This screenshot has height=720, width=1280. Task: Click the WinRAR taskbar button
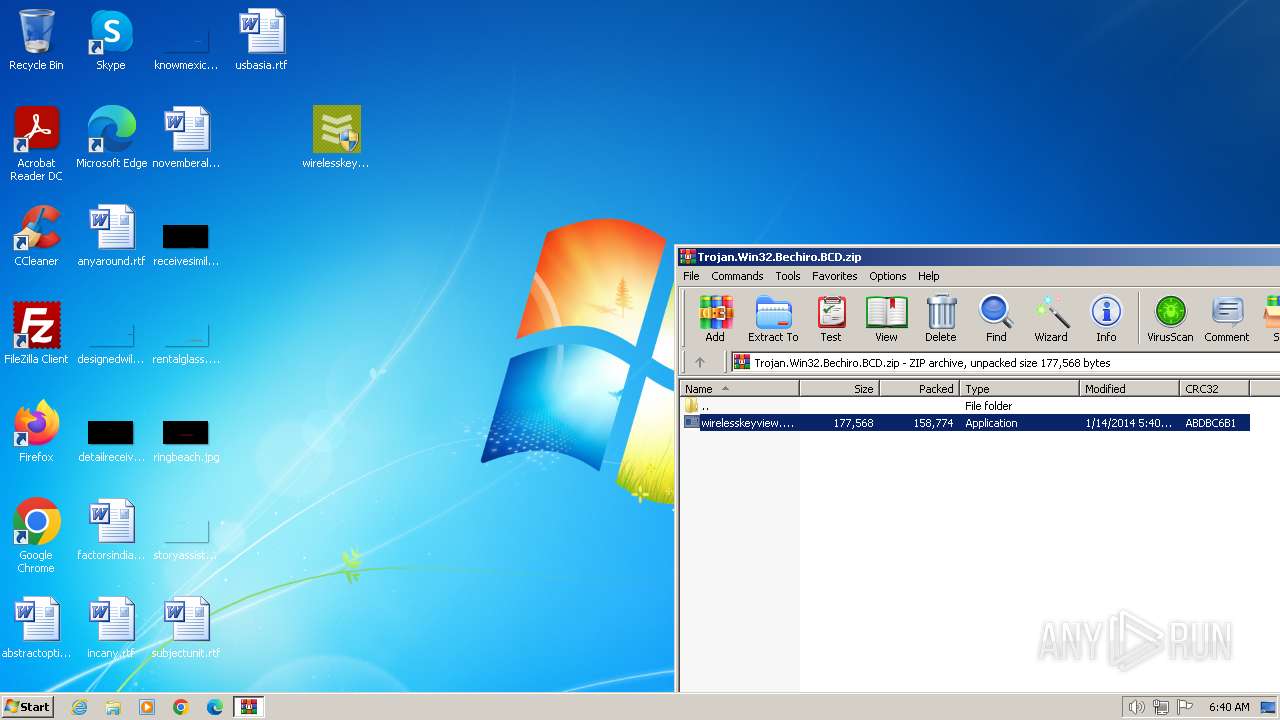tap(248, 707)
